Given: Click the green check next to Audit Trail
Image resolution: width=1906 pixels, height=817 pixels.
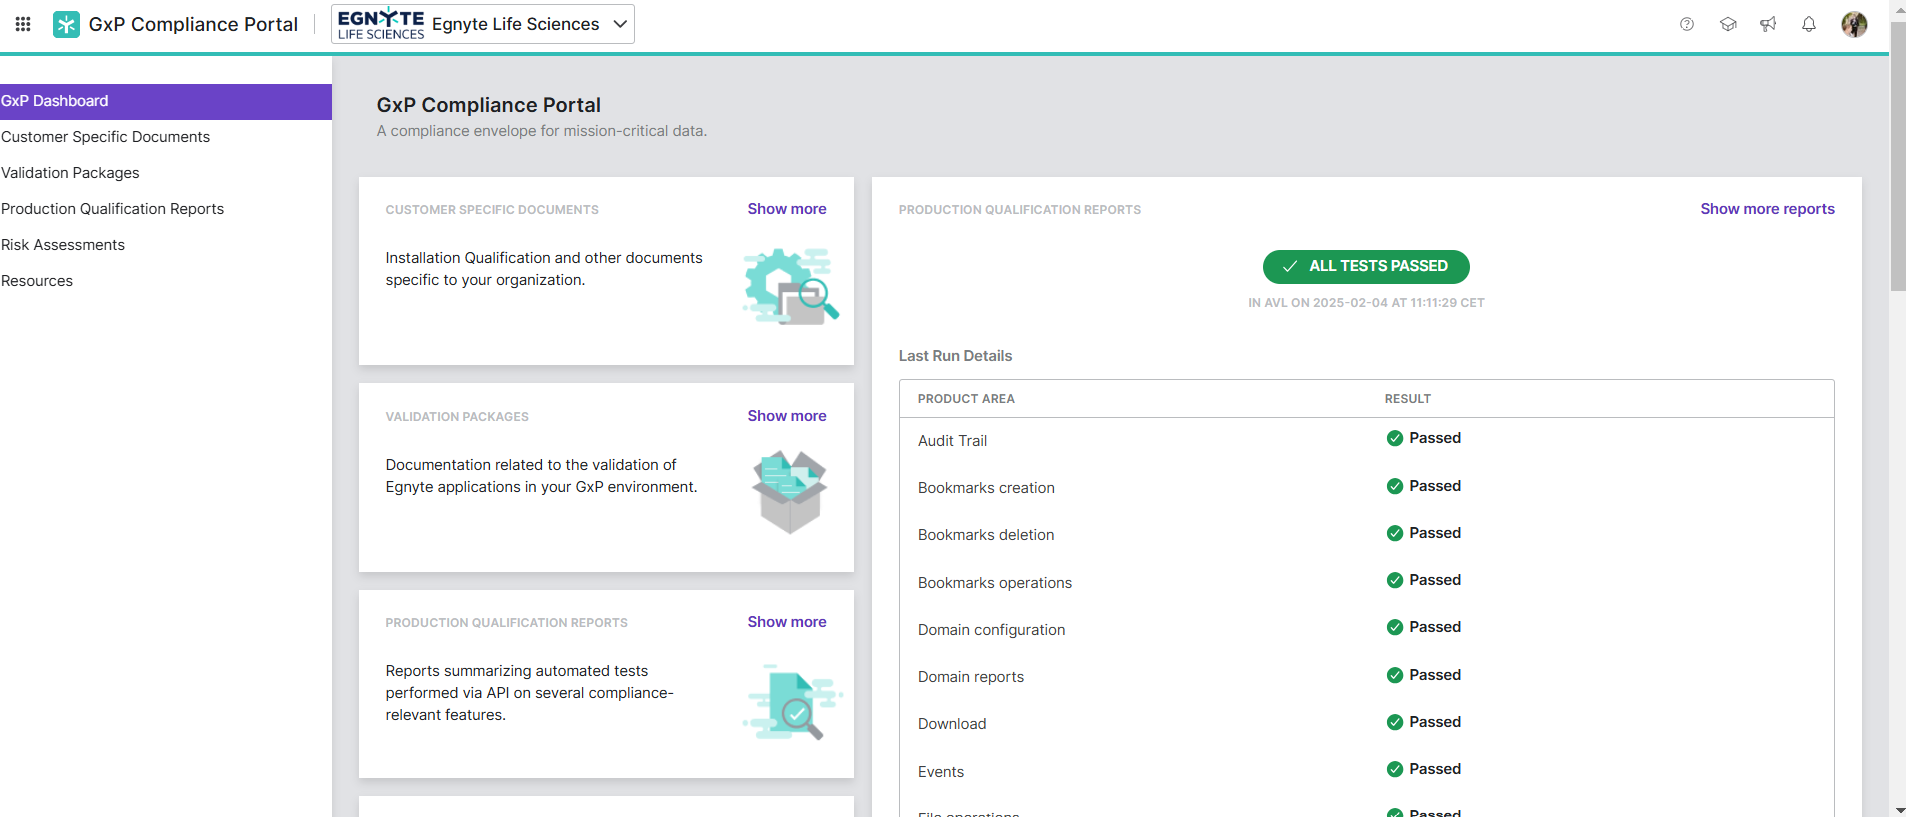Looking at the screenshot, I should pos(1395,438).
